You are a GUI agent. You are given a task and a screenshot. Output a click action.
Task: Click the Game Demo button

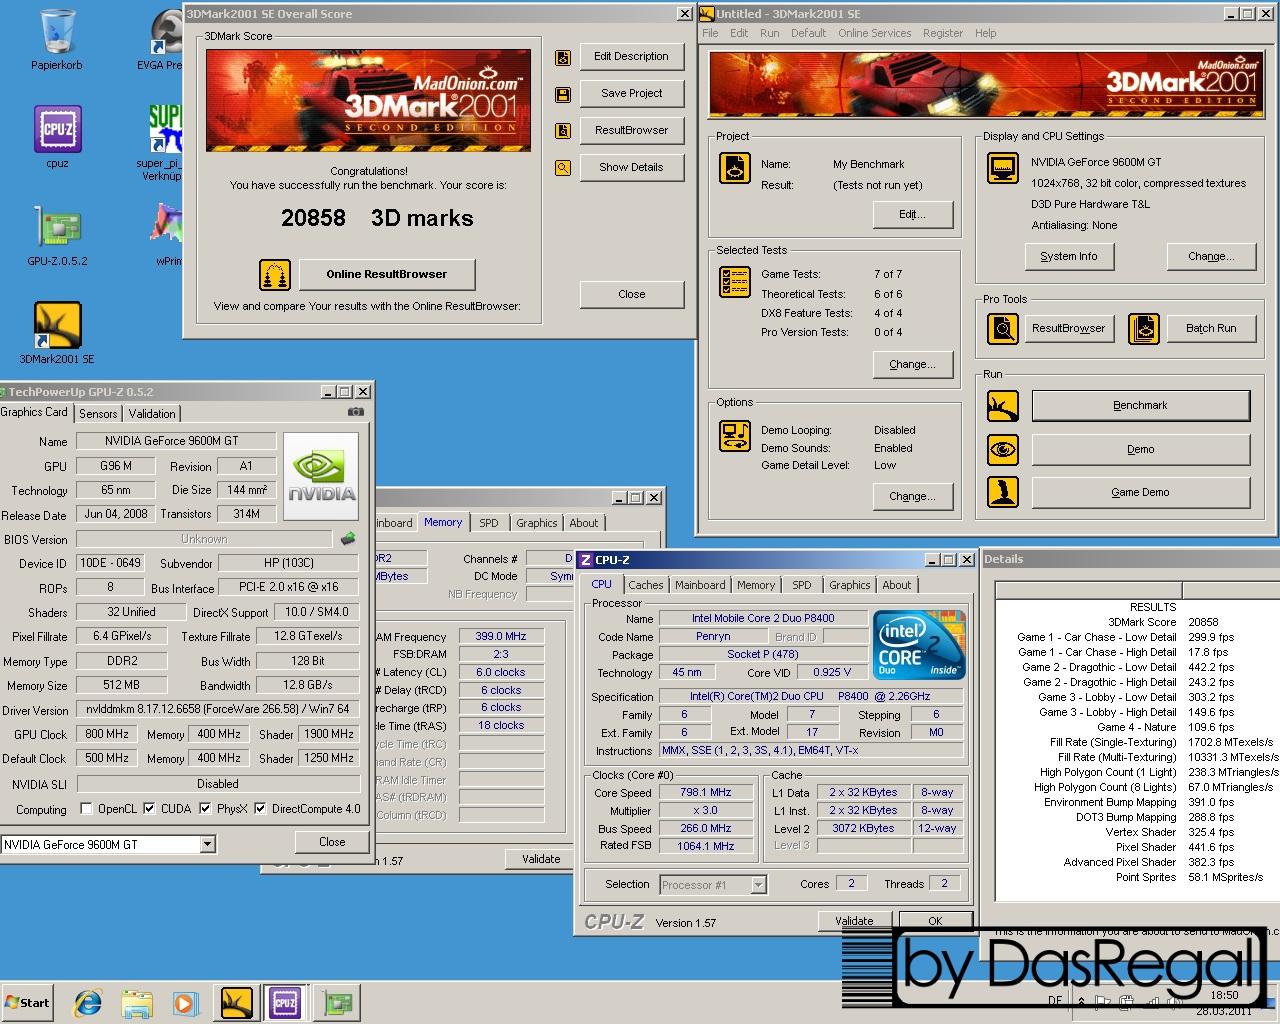pos(1140,492)
